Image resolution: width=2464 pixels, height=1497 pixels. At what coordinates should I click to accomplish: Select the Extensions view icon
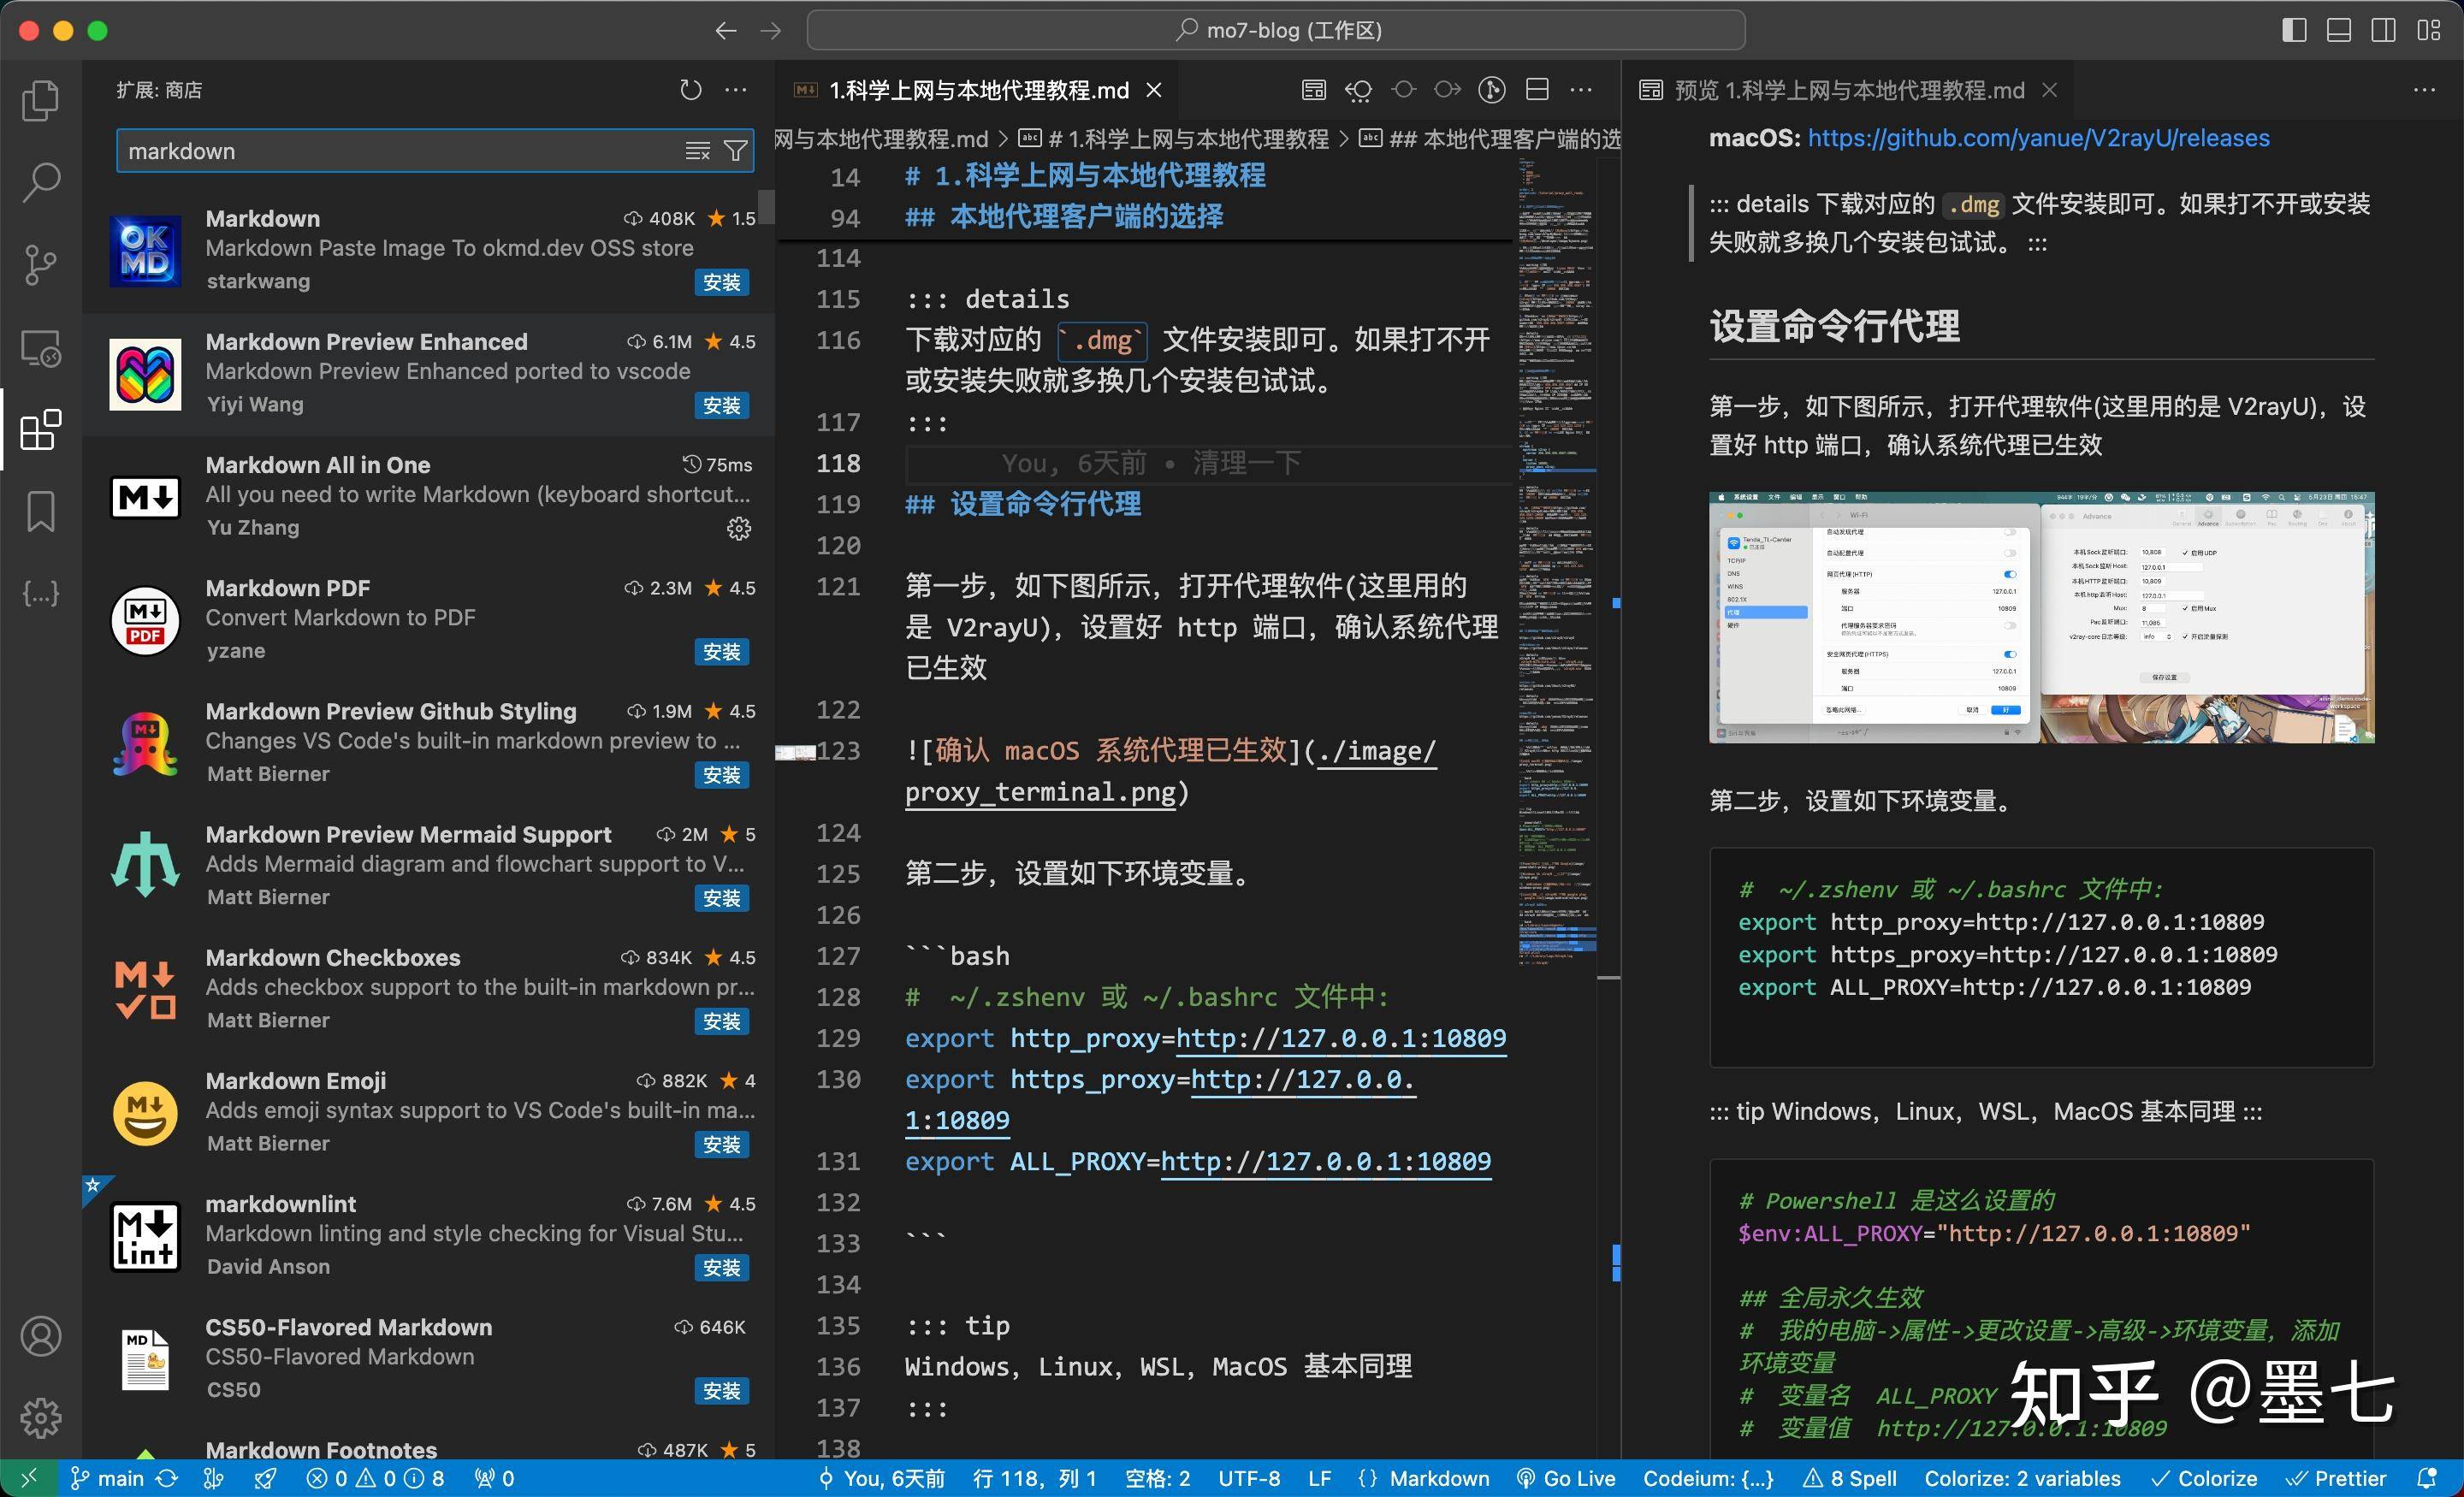coord(41,430)
